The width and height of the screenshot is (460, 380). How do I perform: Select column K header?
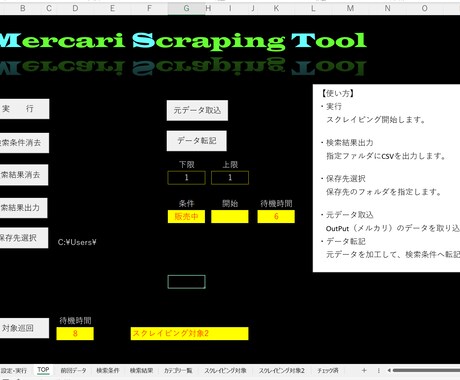[x=276, y=8]
